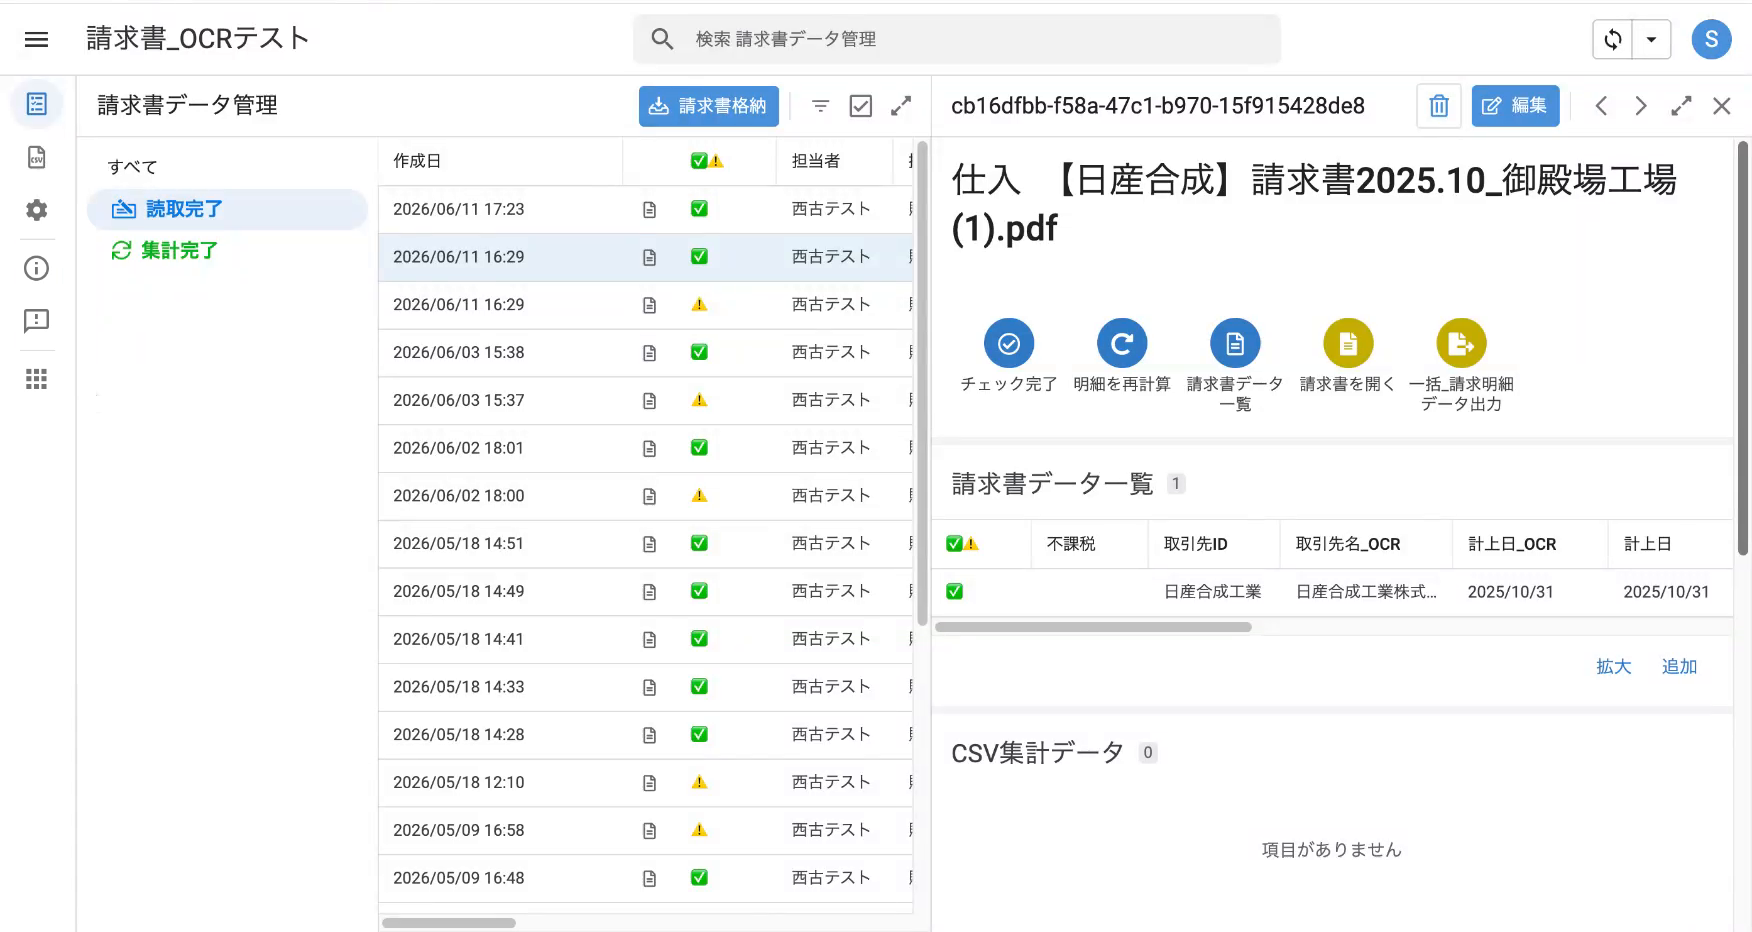
Task: Open the CSV file view in sidebar
Action: [37, 157]
